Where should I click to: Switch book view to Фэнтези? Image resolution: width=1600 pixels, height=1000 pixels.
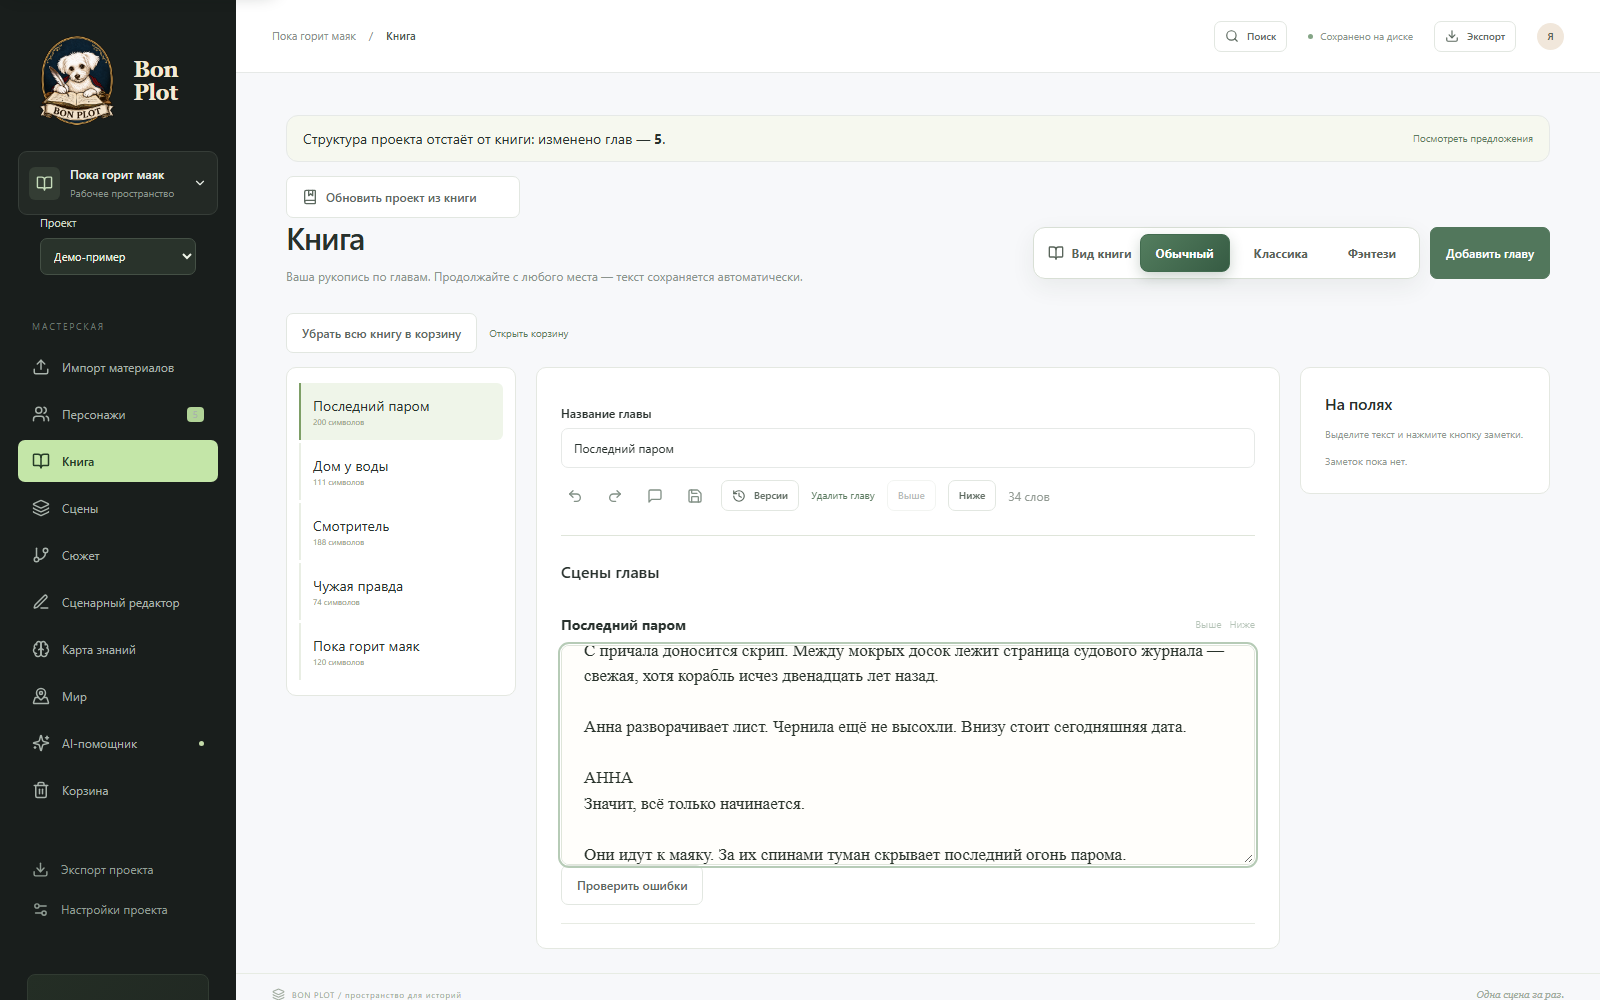coord(1371,254)
